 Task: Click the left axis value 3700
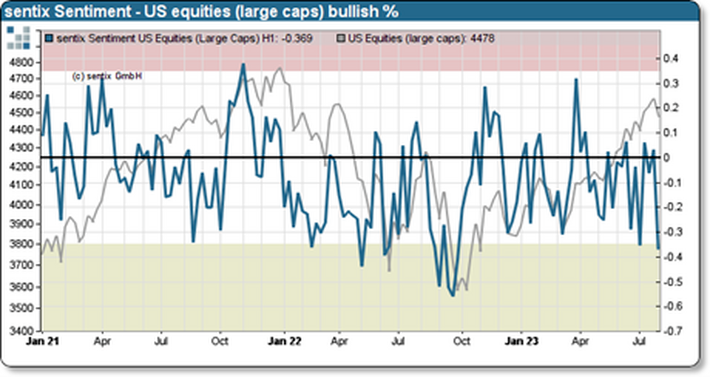tap(21, 265)
